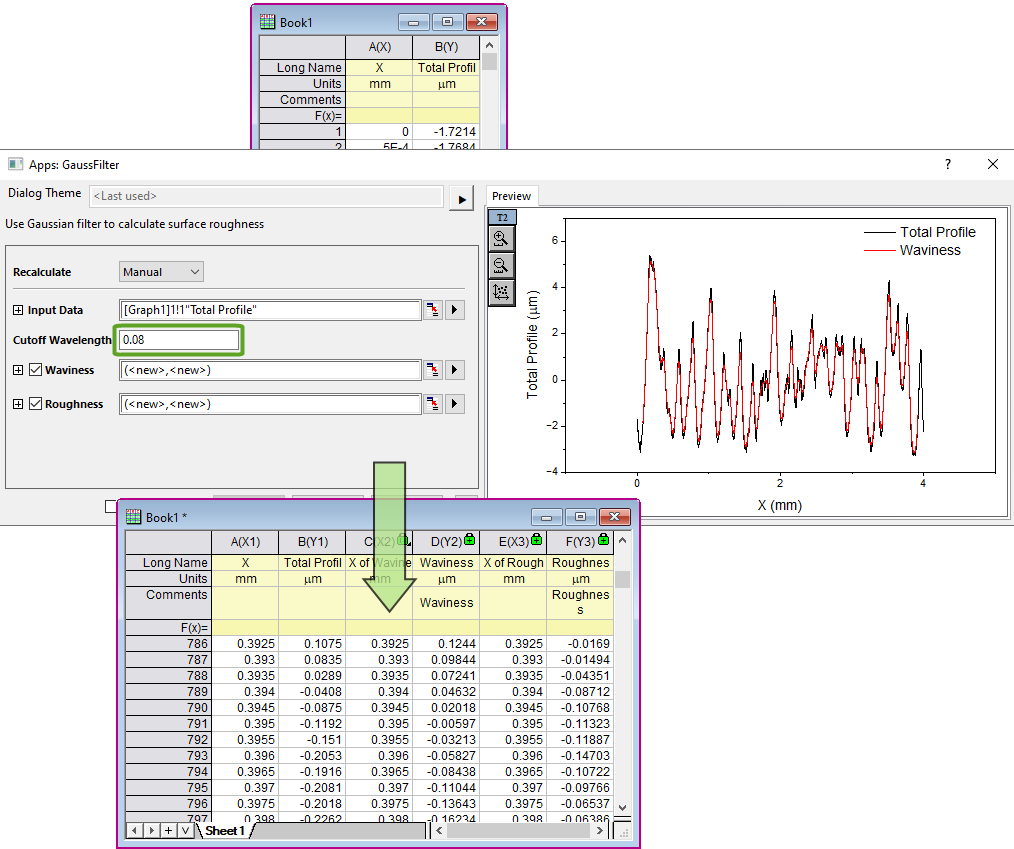Screen dimensions: 1014x849
Task: Click the help question mark in GaussFilter dialog
Action: (x=947, y=164)
